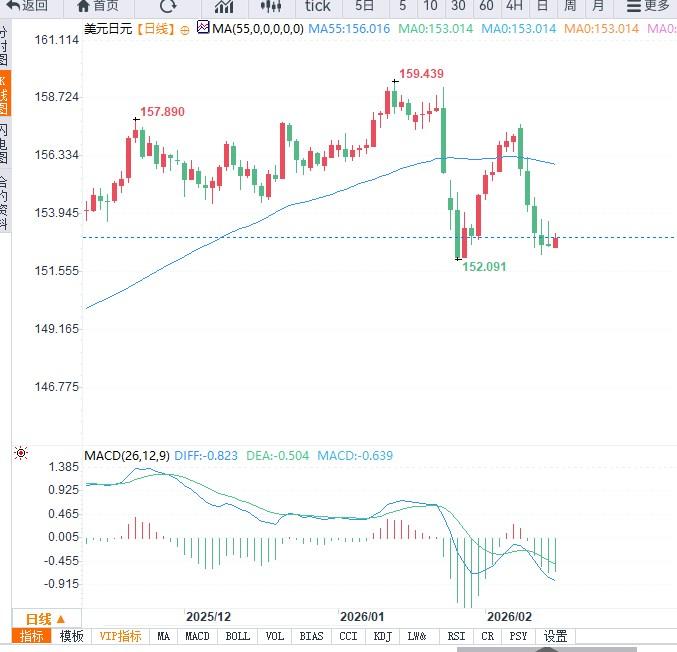Click the candle at 159.439 high
The image size is (677, 652).
tap(395, 99)
